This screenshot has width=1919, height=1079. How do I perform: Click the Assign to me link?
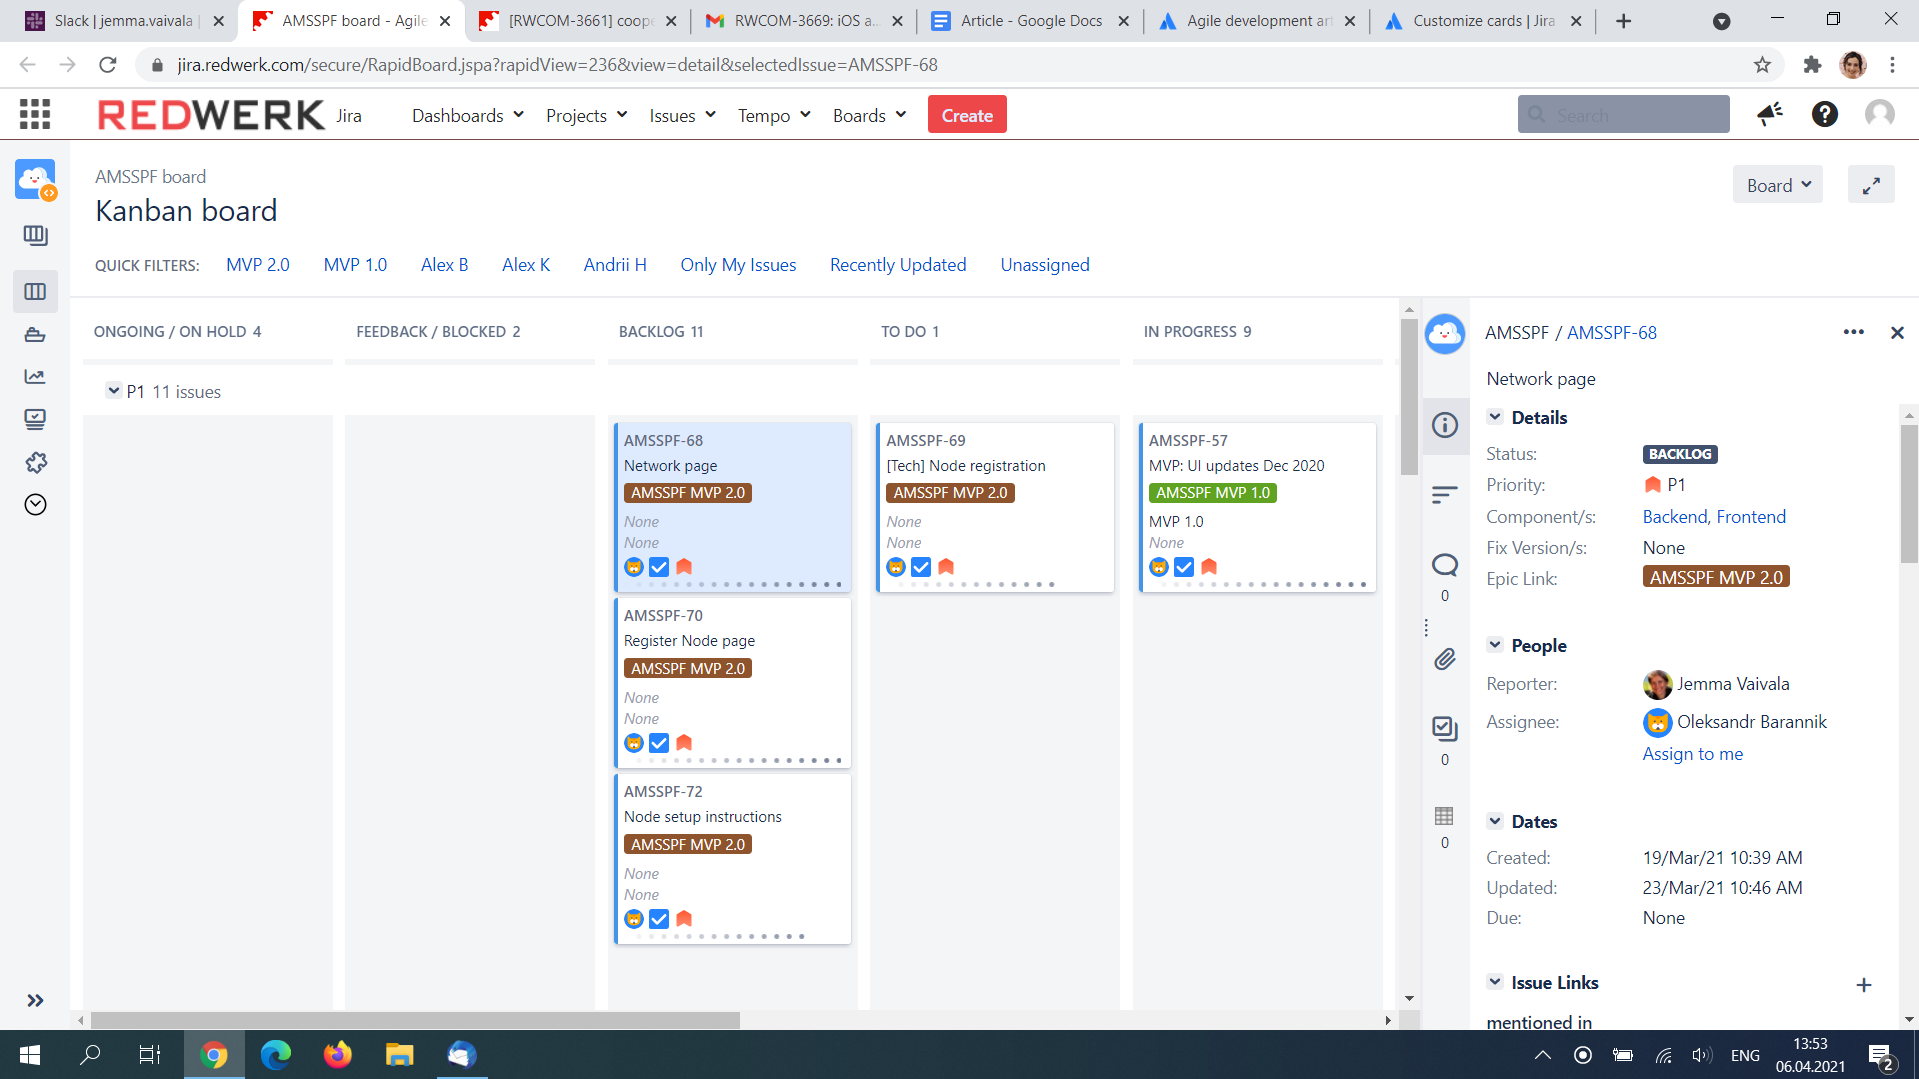coord(1692,754)
